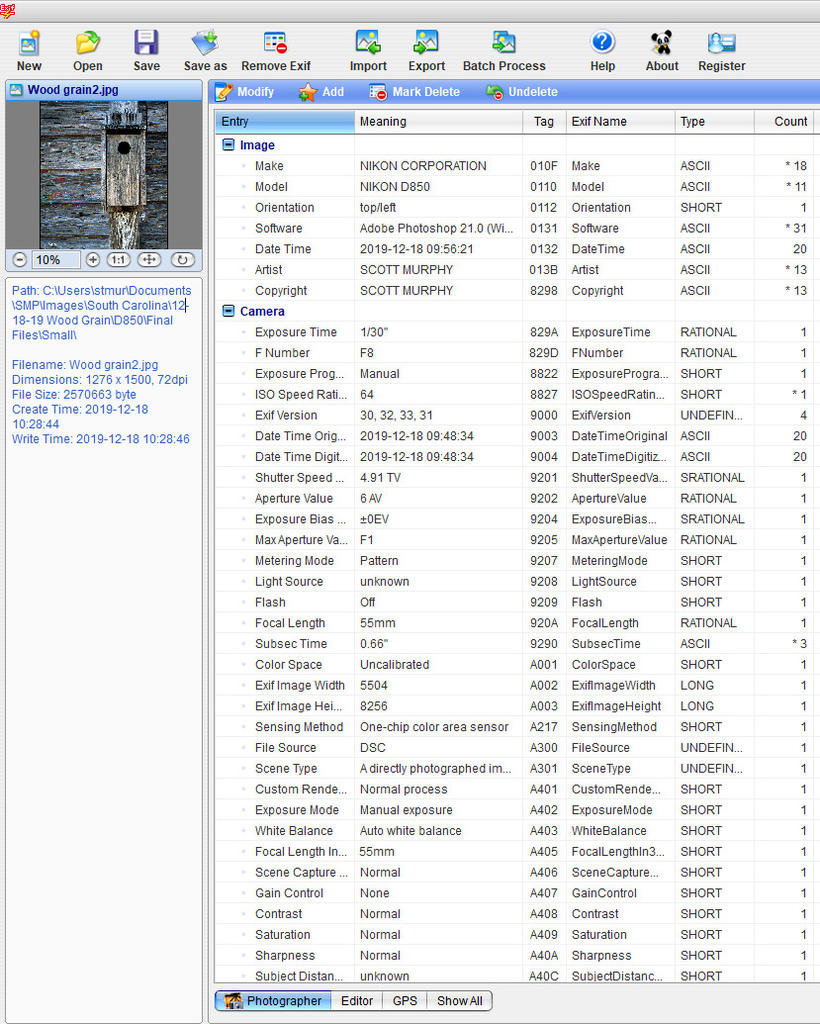Click the Mark Delete button
This screenshot has width=820, height=1024.
[415, 92]
